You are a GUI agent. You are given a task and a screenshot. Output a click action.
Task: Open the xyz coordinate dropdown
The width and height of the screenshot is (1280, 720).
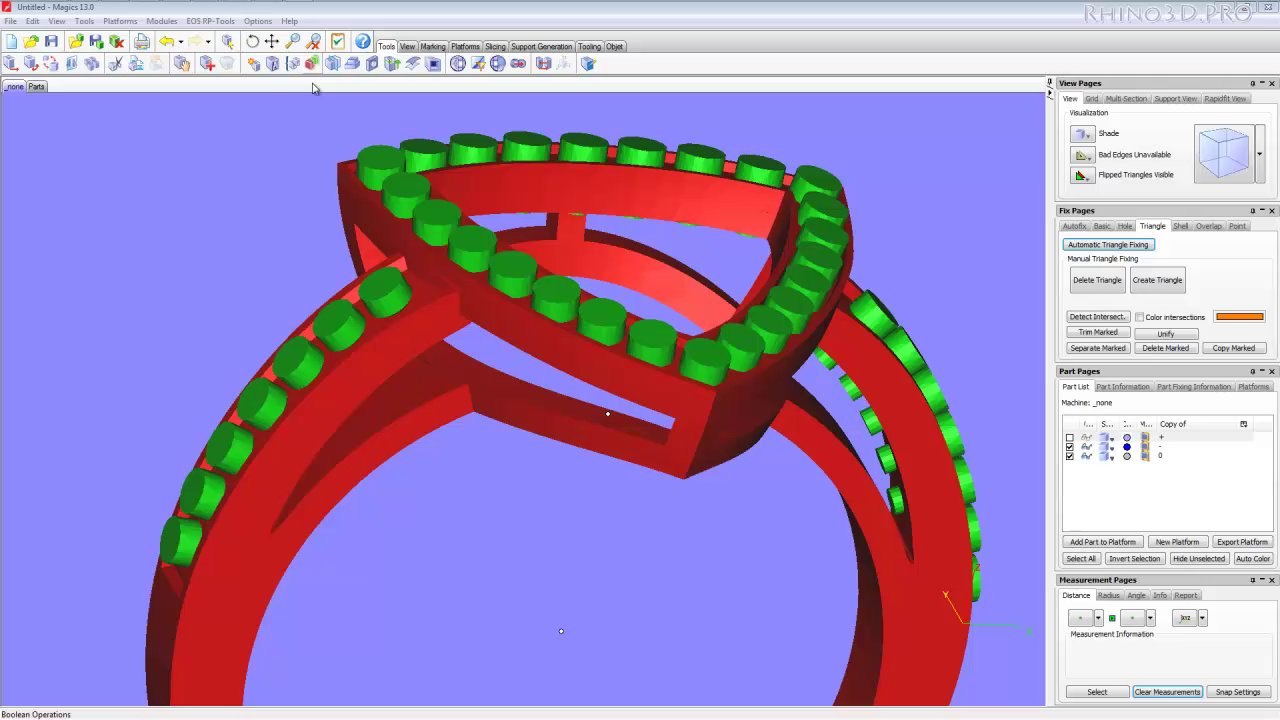(x=1202, y=618)
